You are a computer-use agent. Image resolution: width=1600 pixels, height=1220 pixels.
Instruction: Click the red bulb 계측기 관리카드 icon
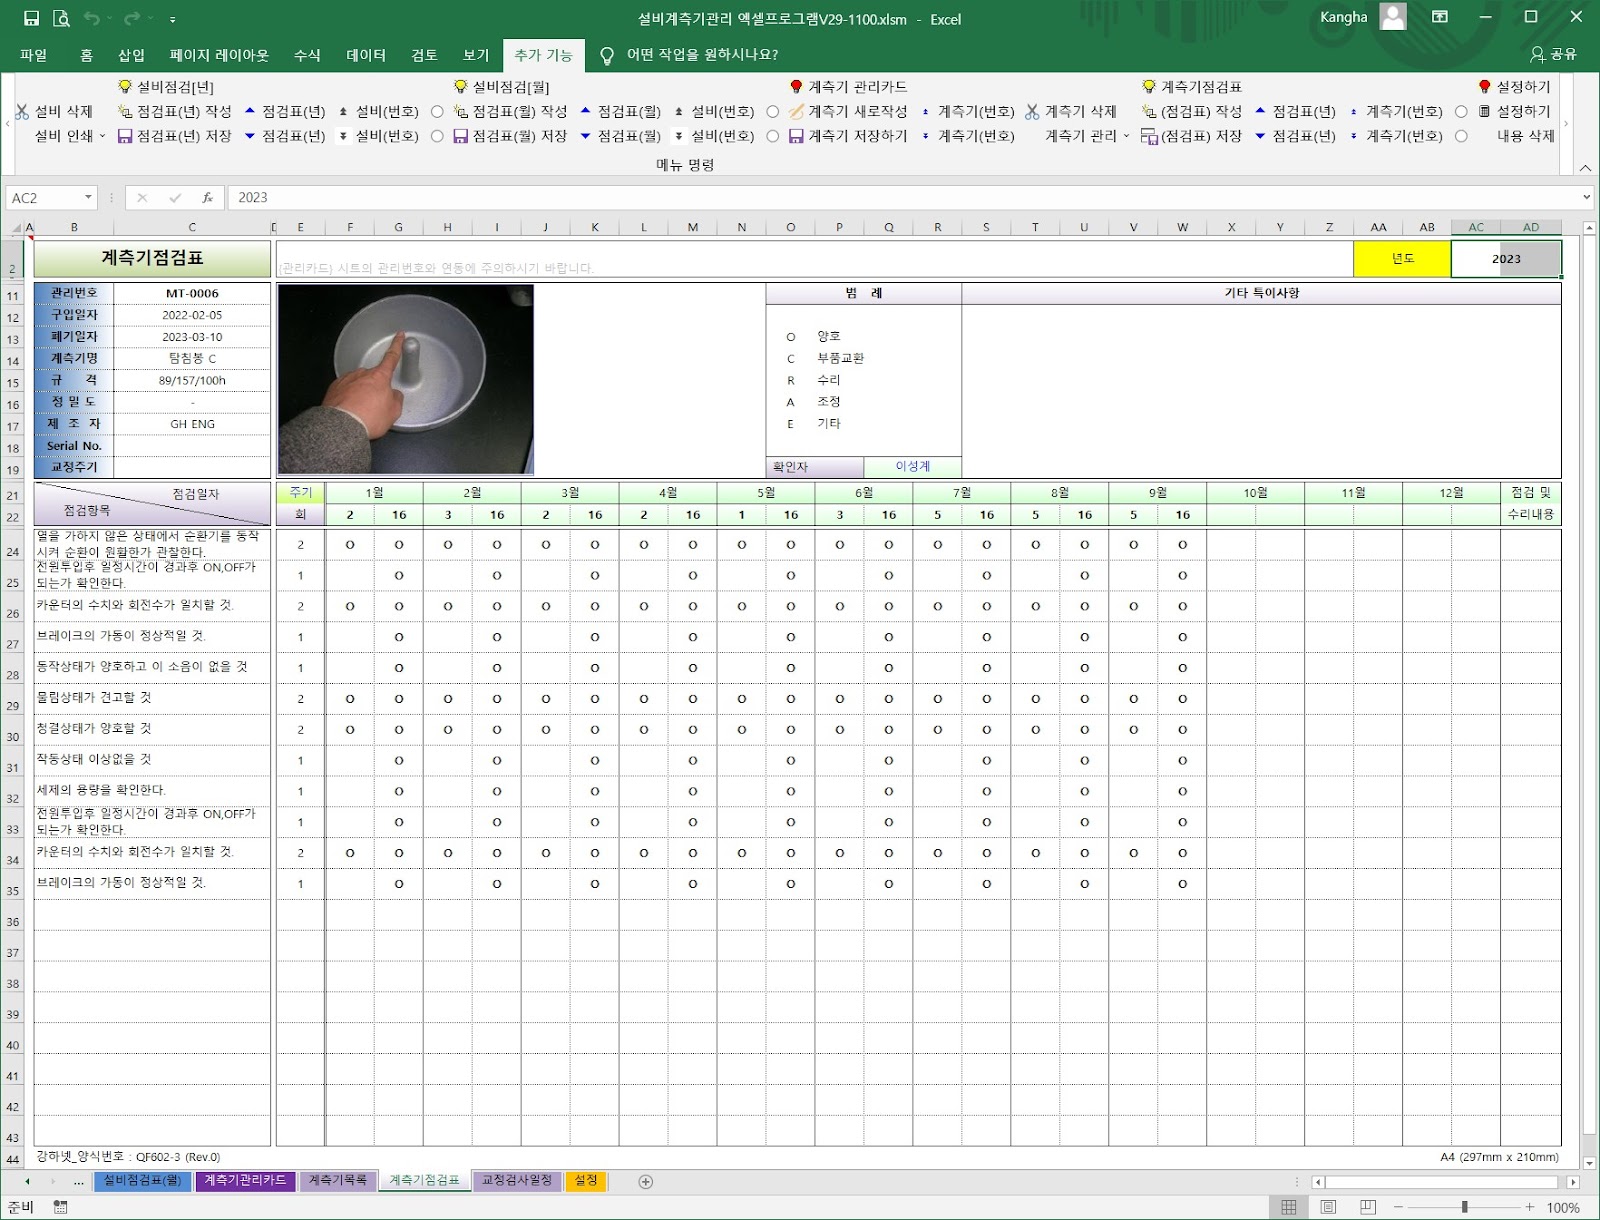[x=796, y=87]
